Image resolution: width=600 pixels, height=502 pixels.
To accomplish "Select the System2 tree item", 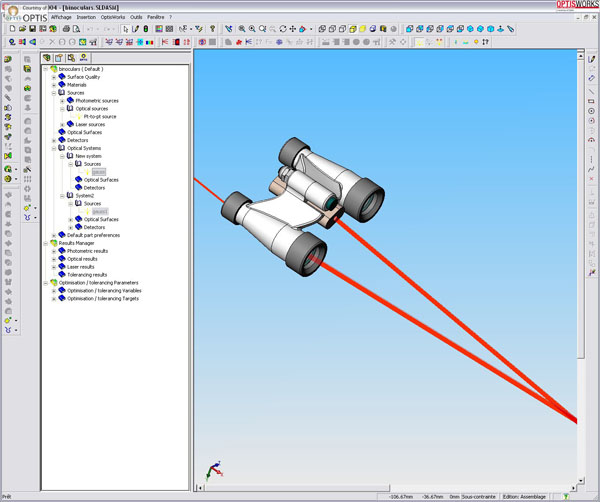I will click(85, 196).
